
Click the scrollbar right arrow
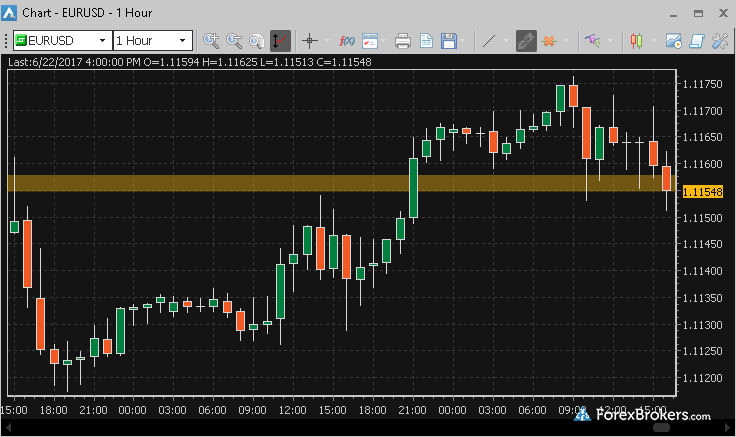[x=728, y=428]
